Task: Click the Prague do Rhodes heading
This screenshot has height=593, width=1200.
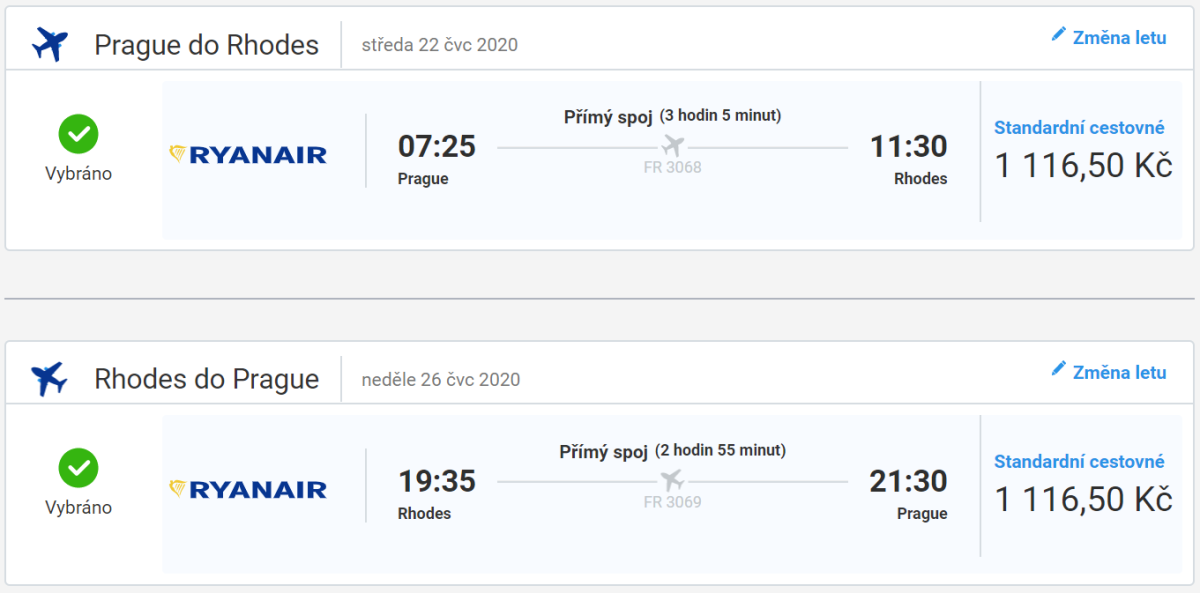Action: 206,45
